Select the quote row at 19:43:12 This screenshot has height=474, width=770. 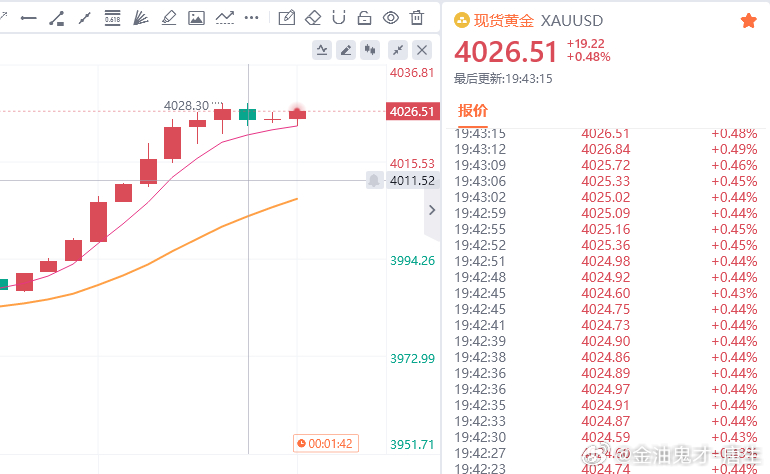606,149
